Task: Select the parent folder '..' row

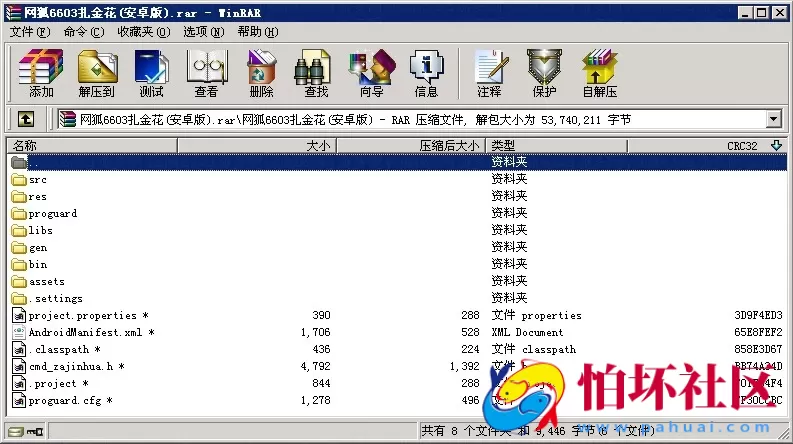Action: [x=397, y=162]
